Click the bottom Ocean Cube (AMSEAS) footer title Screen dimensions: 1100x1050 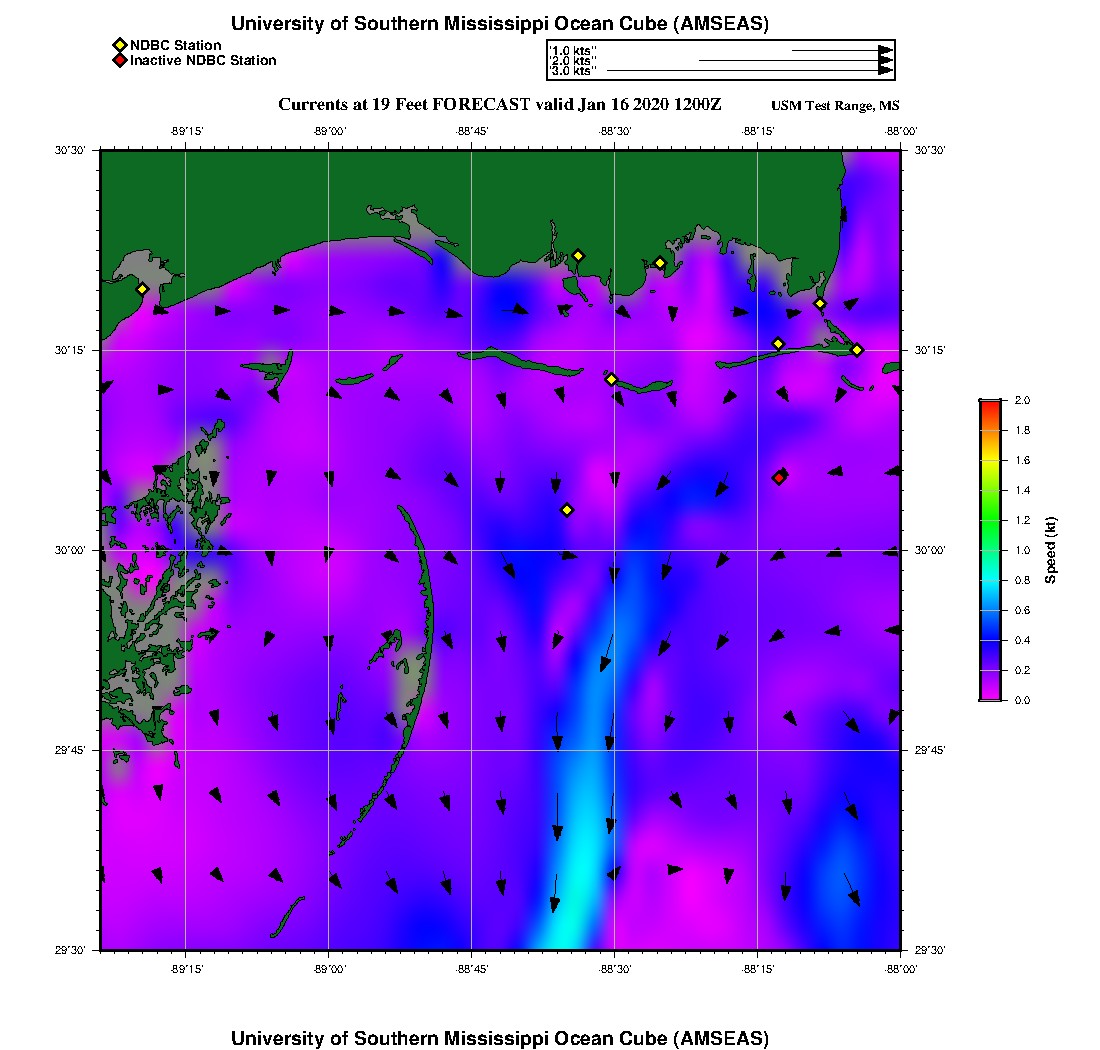pos(499,1037)
